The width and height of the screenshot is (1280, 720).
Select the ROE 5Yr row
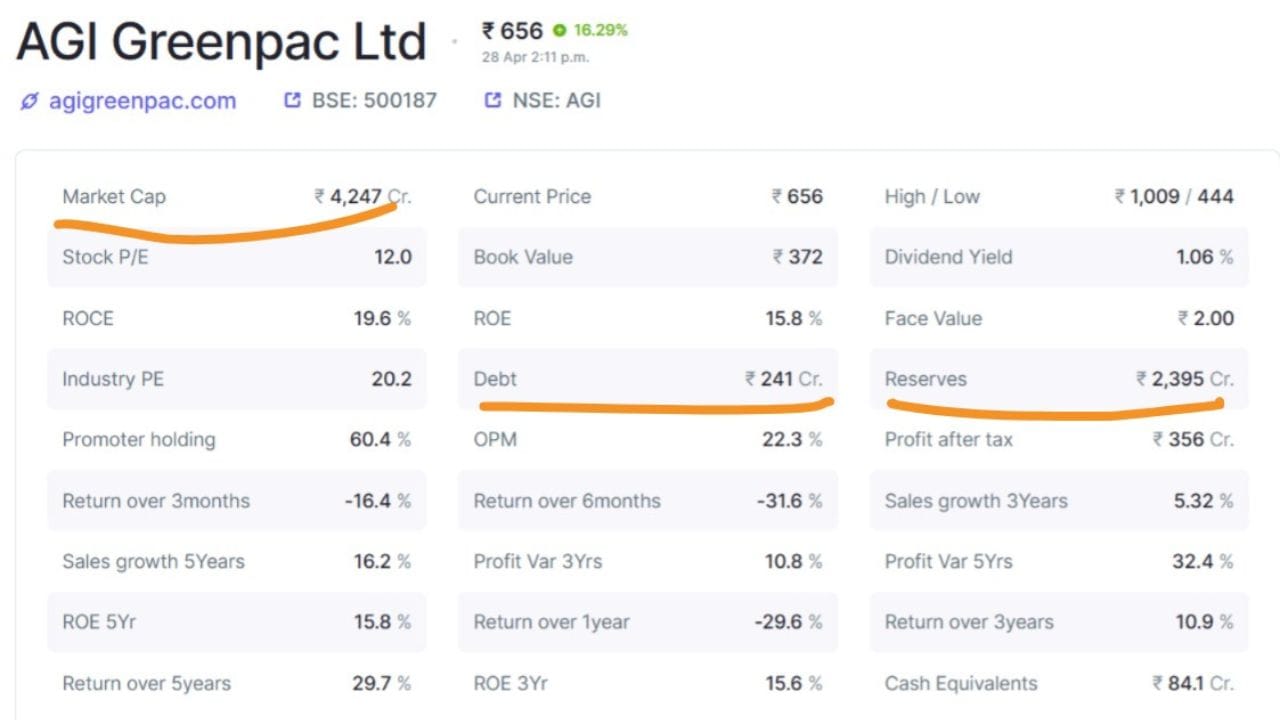(x=237, y=622)
